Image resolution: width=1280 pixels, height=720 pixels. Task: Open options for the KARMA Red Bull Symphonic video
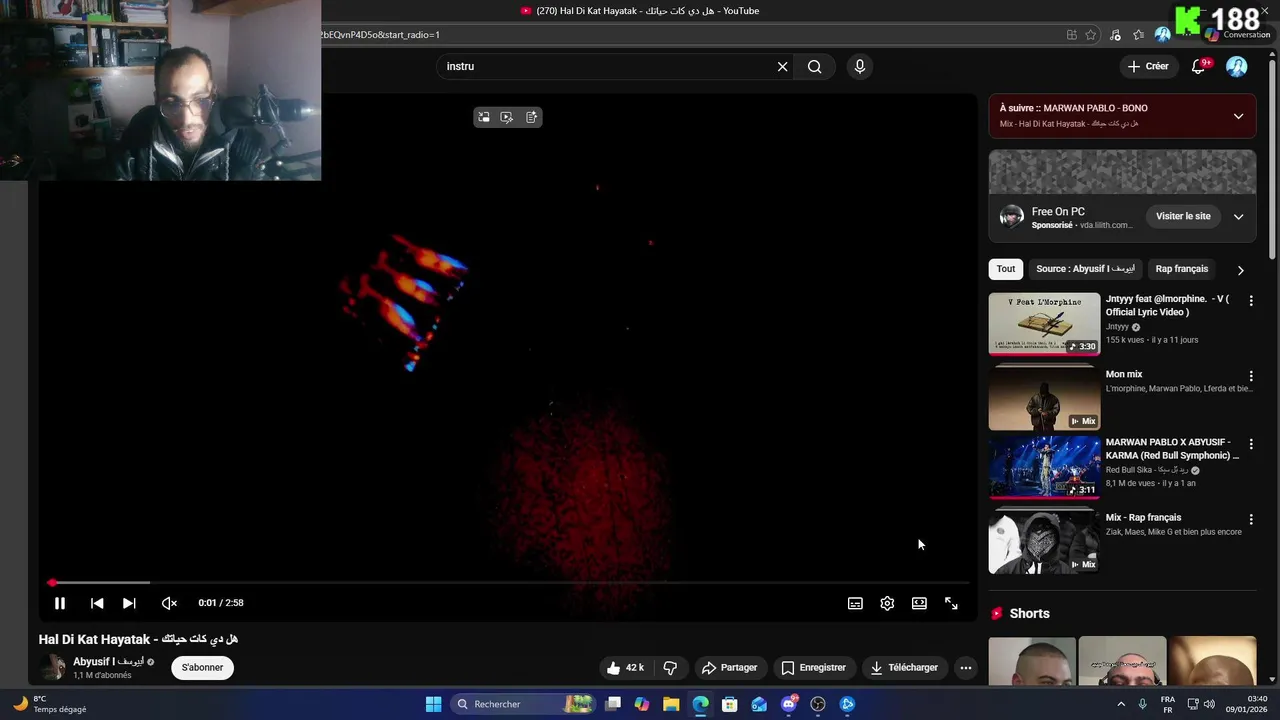coord(1250,444)
